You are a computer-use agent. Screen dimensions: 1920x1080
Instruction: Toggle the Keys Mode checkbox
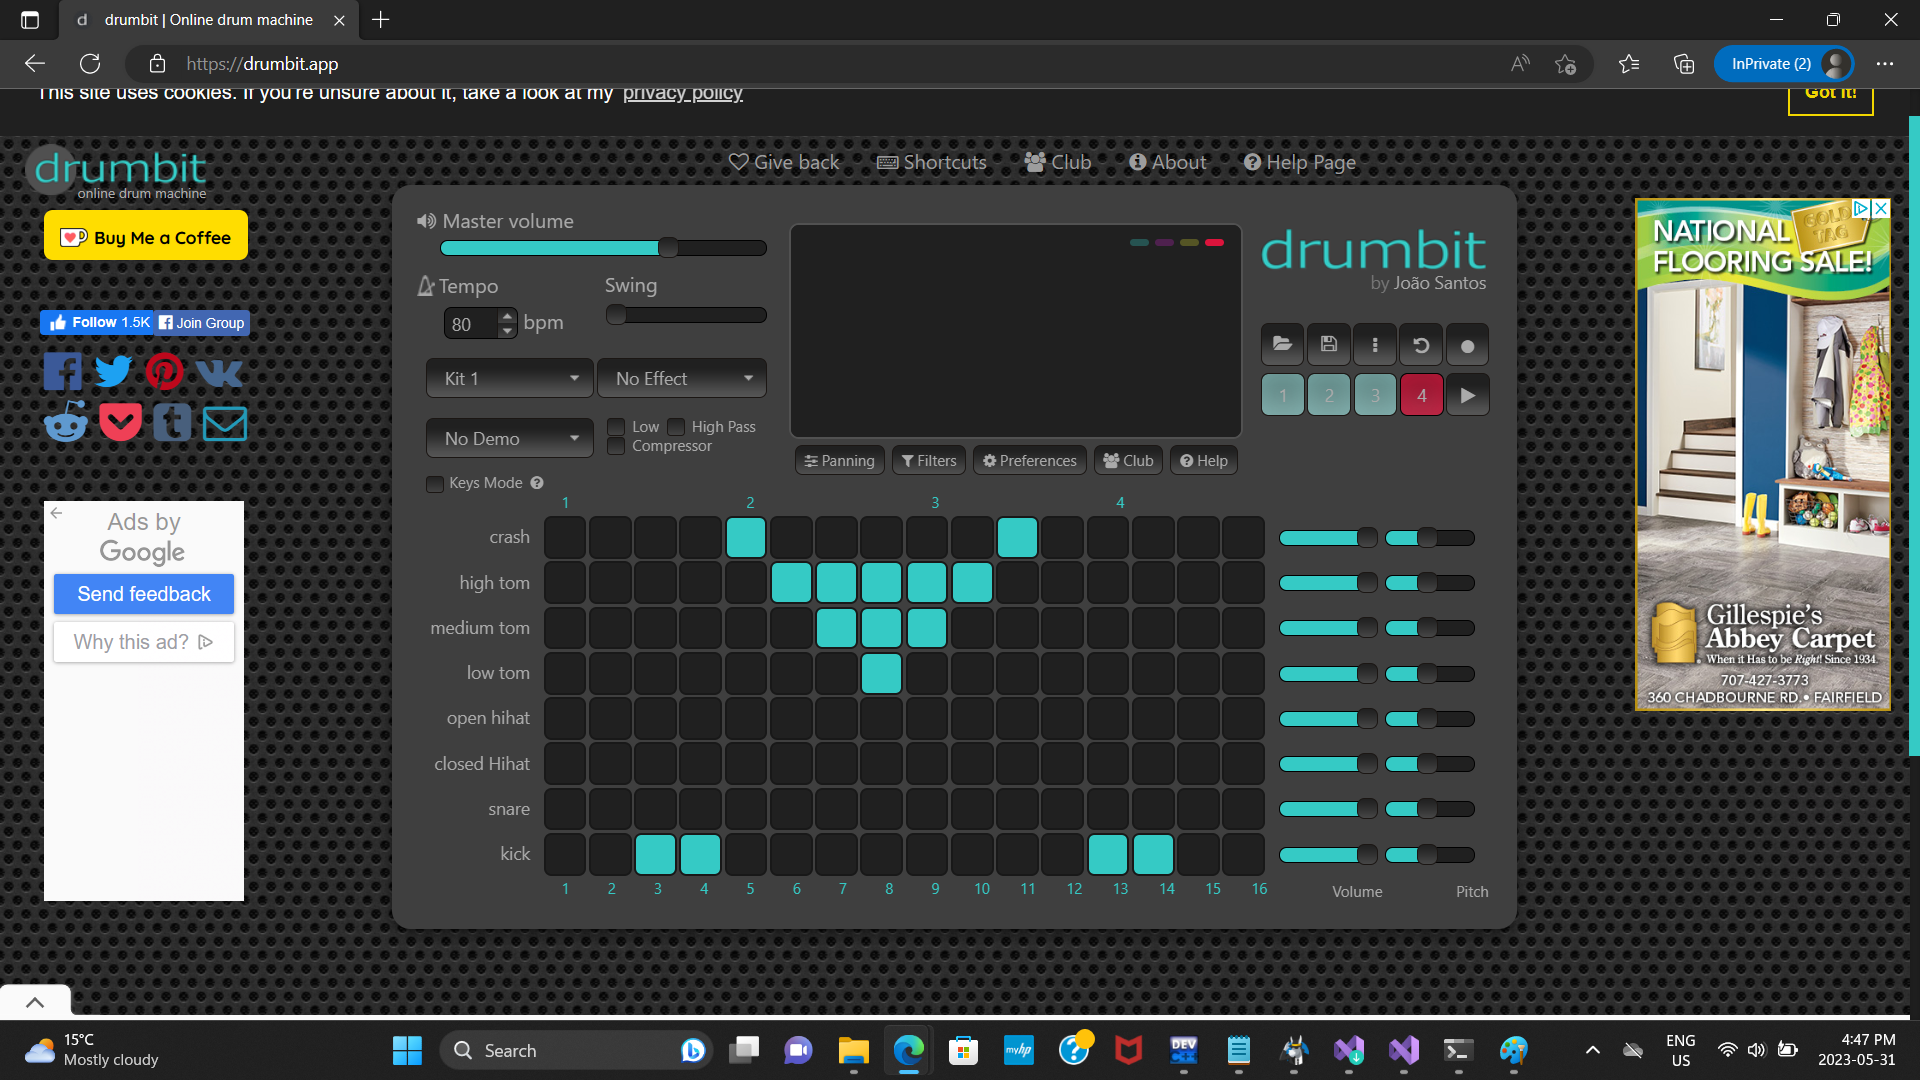coord(435,484)
